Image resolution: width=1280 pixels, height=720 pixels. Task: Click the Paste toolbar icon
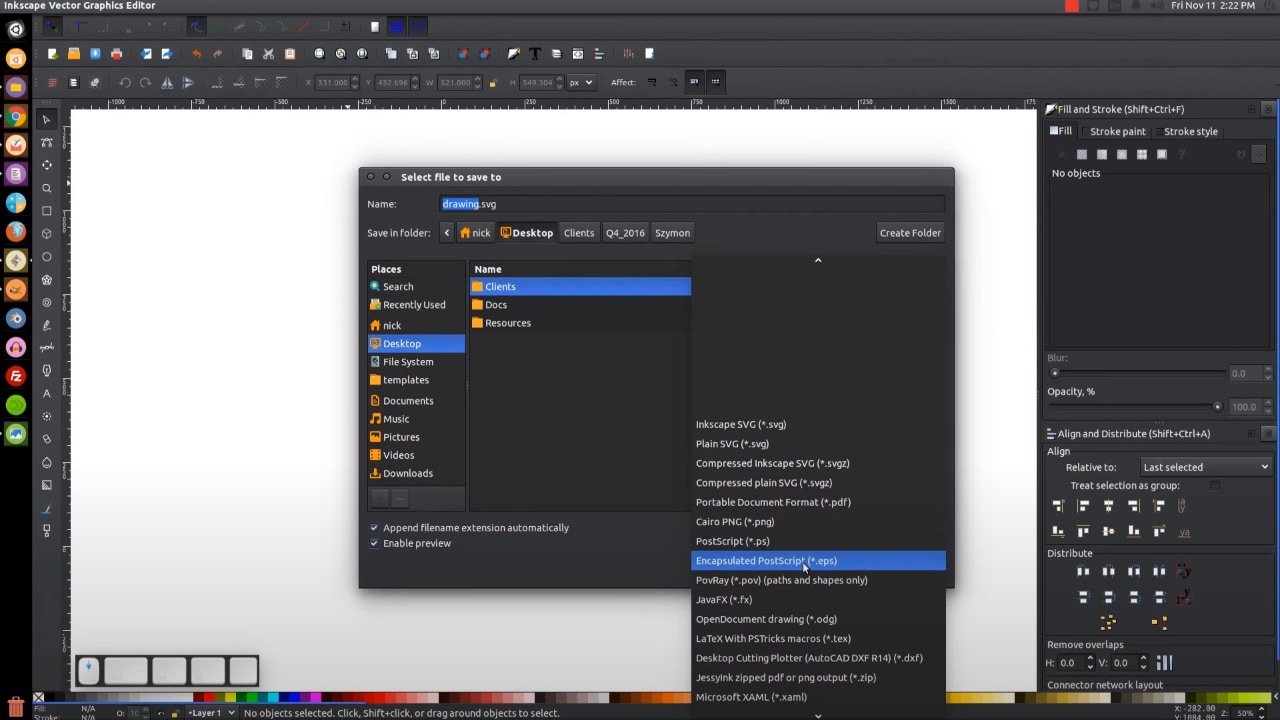290,54
